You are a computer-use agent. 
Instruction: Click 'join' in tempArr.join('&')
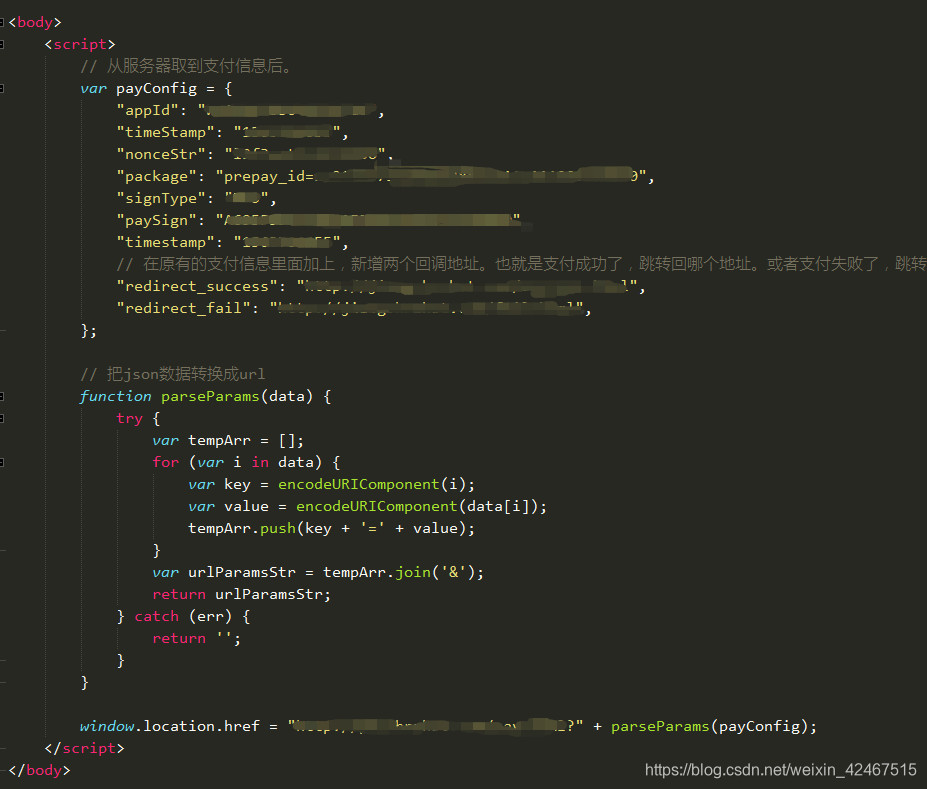click(x=413, y=573)
